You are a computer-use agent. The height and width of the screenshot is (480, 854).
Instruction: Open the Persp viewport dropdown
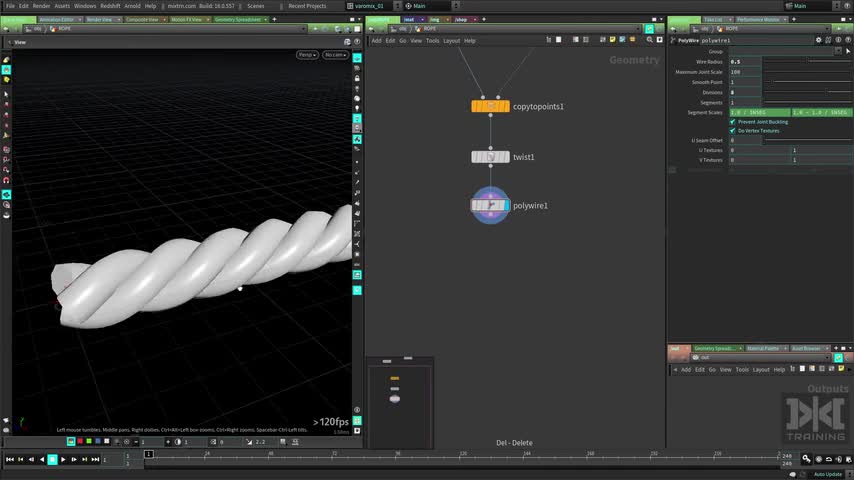click(x=307, y=55)
